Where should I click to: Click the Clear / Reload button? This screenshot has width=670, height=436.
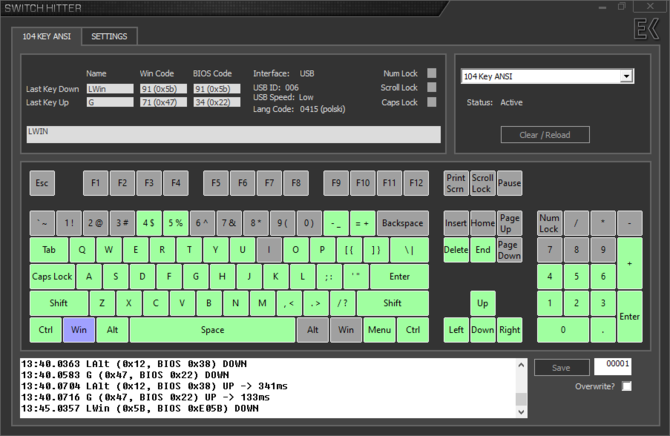click(x=545, y=135)
